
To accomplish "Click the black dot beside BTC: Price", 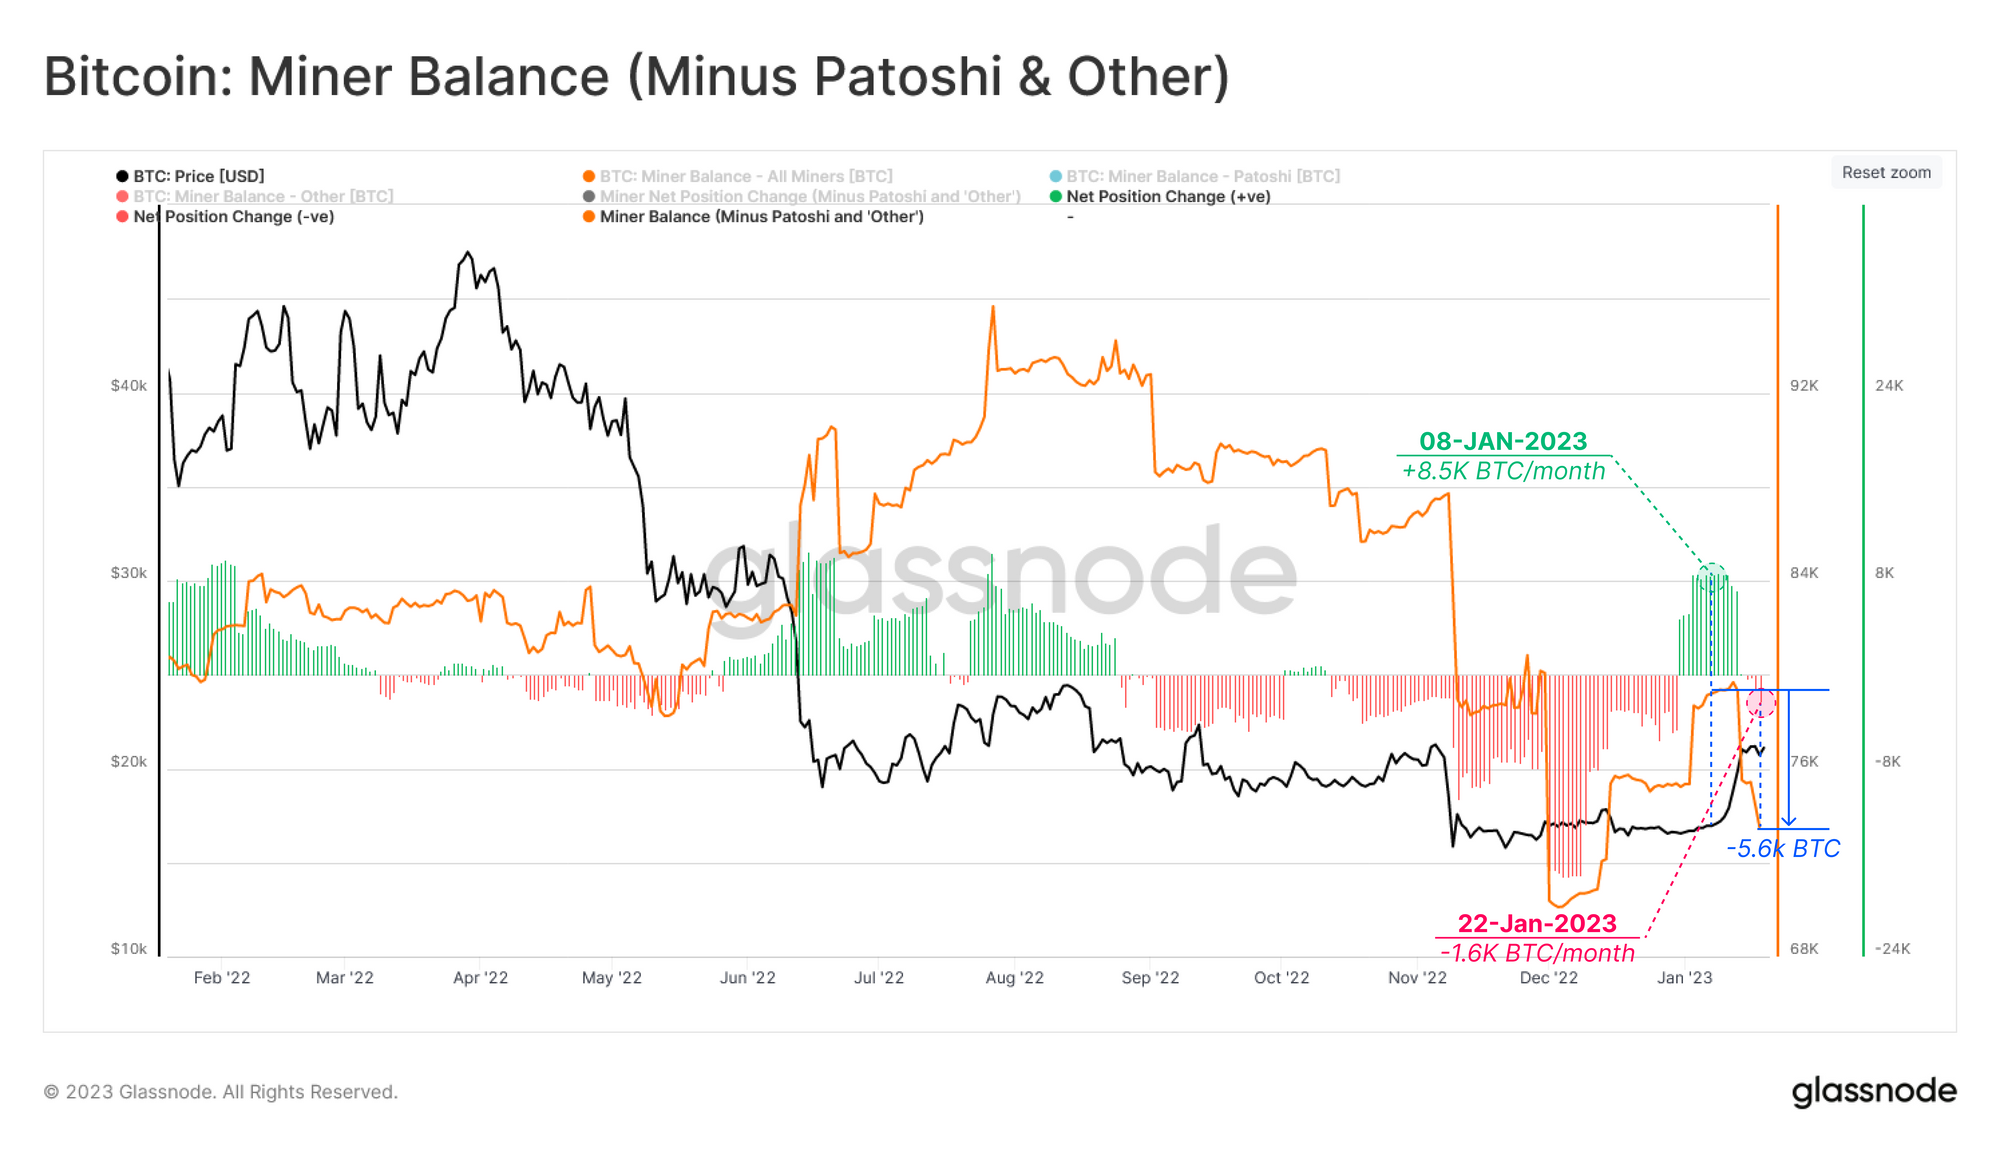I will click(x=122, y=176).
